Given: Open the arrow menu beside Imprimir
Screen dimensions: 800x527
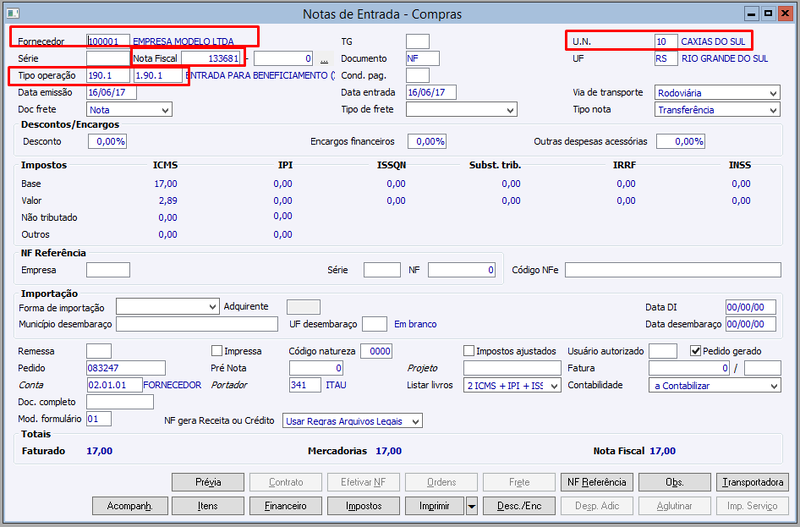Looking at the screenshot, I should point(472,506).
